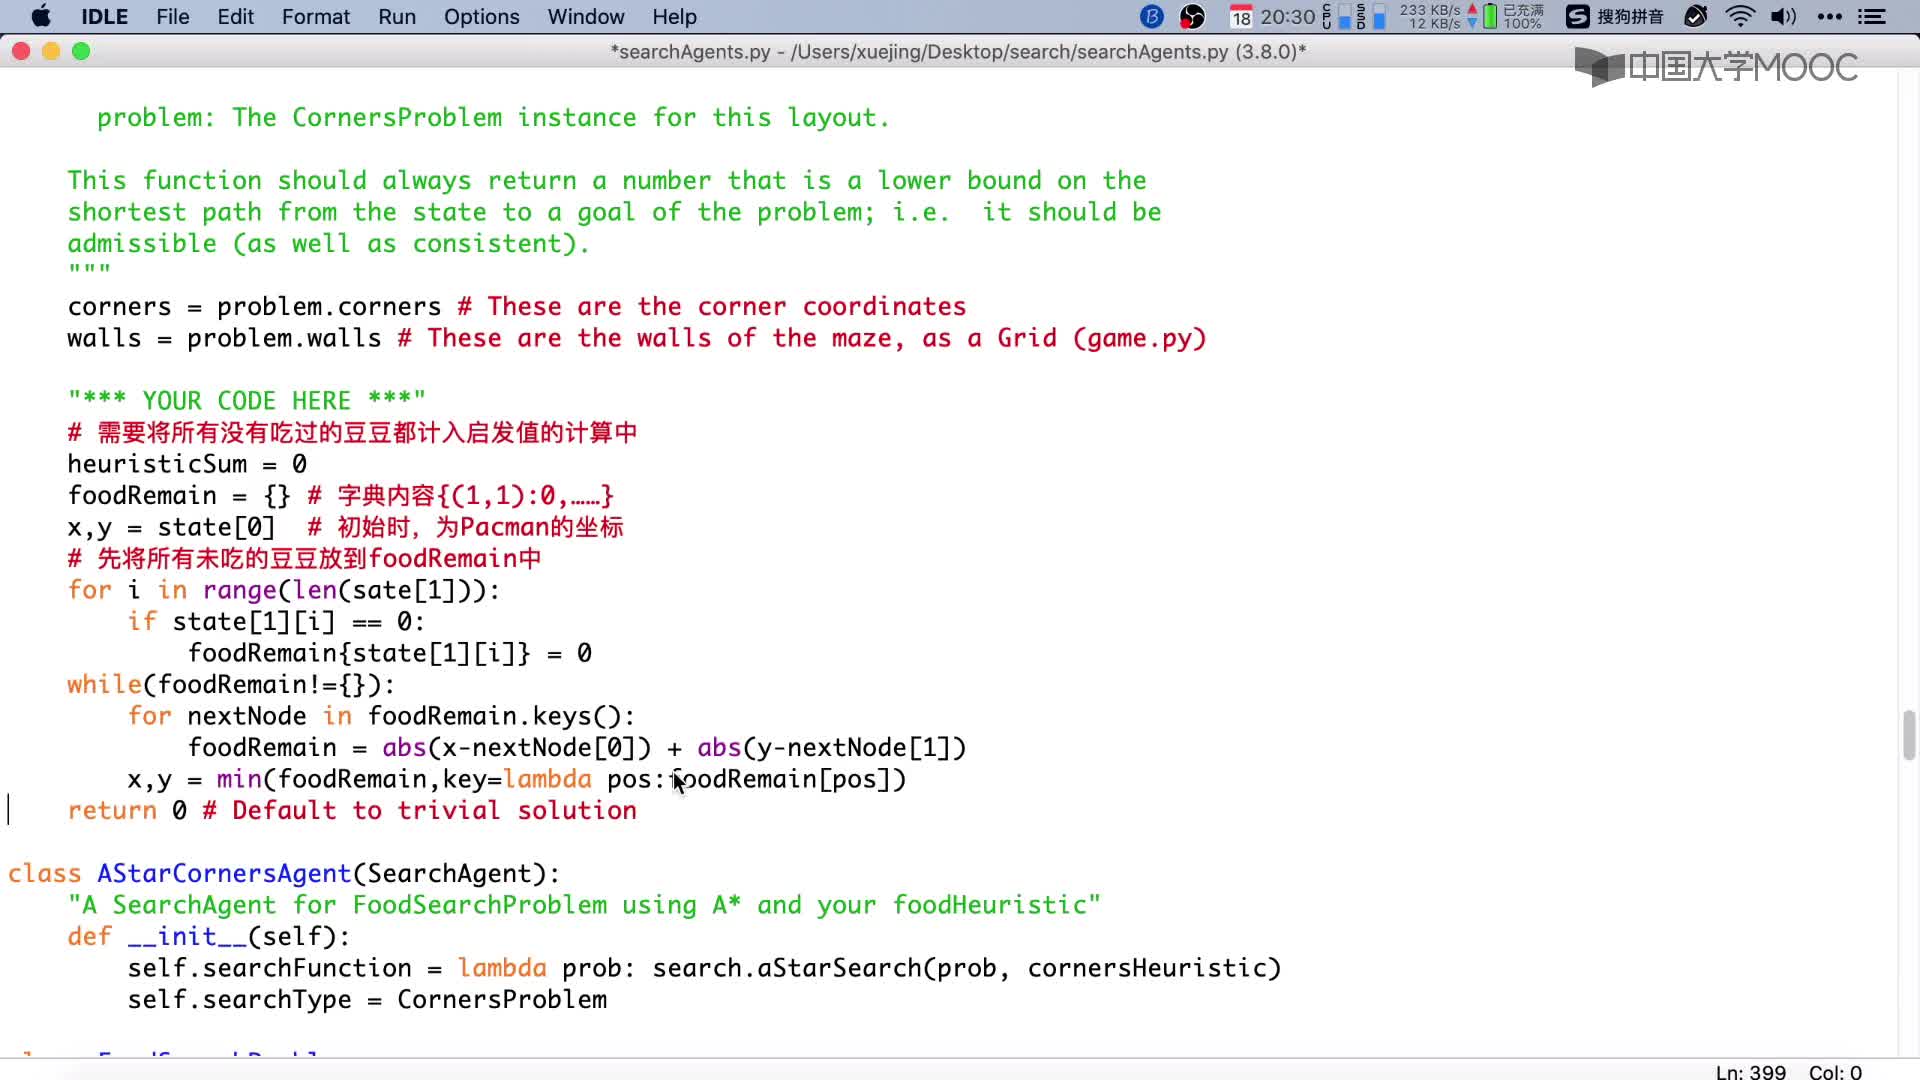The width and height of the screenshot is (1920, 1080).
Task: Click 'while(foodRemain!={}):' line
Action: (231, 685)
